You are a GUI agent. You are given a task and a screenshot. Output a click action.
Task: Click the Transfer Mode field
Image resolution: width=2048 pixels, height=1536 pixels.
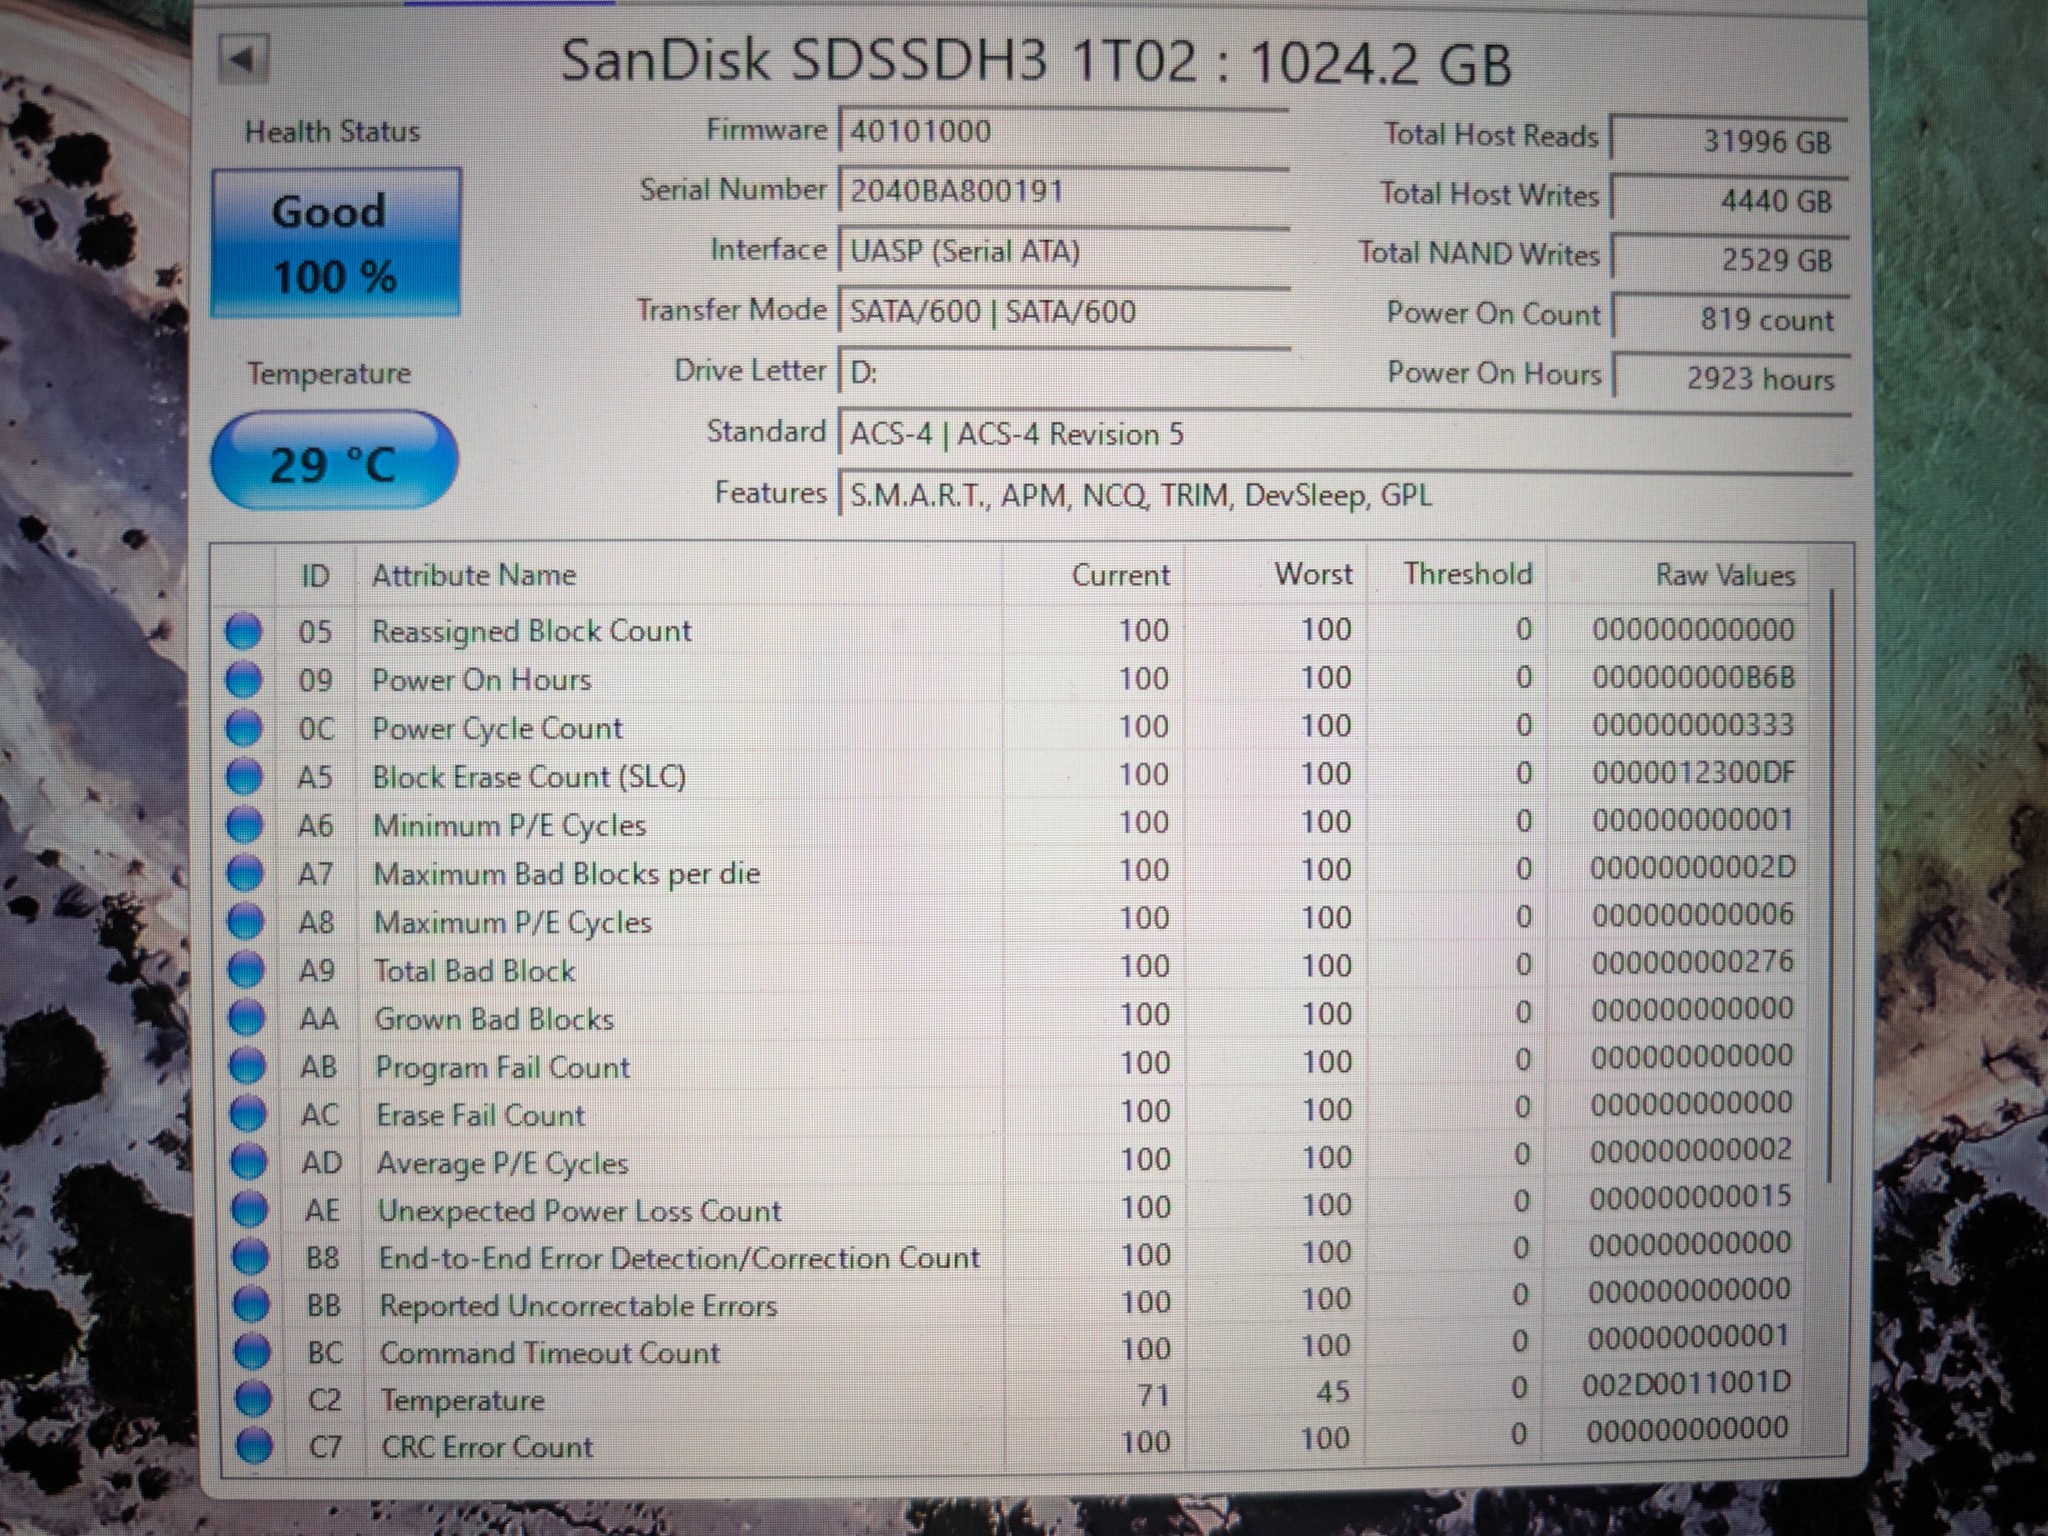tap(1064, 311)
